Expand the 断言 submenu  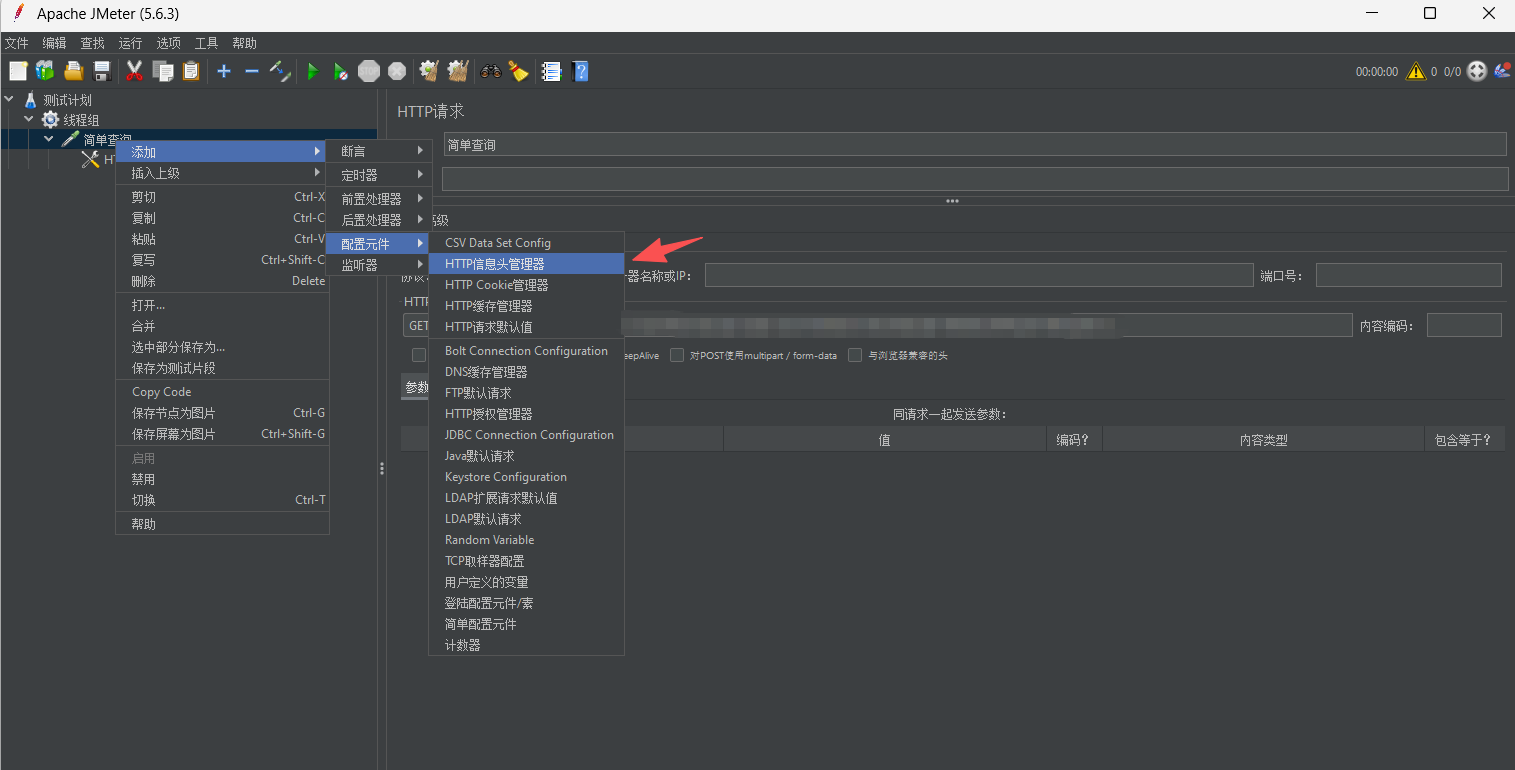[380, 151]
